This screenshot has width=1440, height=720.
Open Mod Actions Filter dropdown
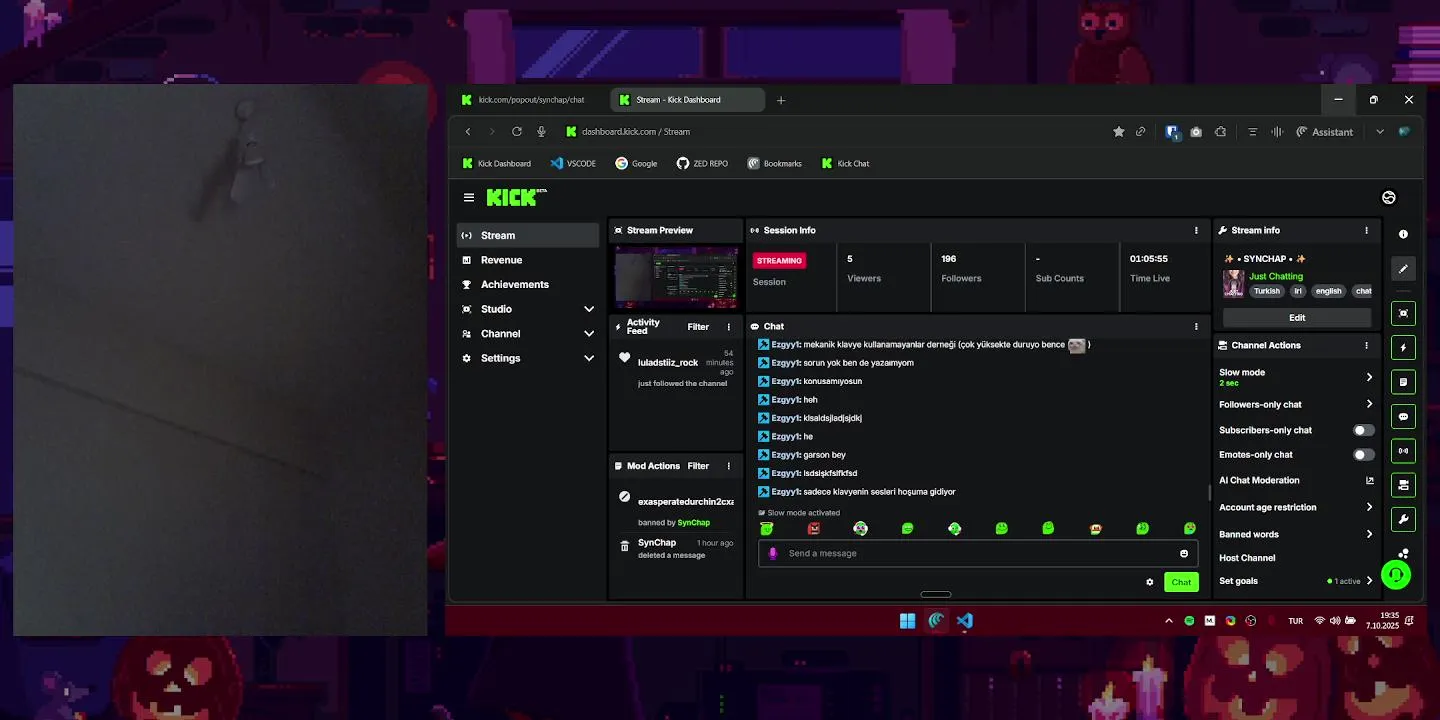698,466
